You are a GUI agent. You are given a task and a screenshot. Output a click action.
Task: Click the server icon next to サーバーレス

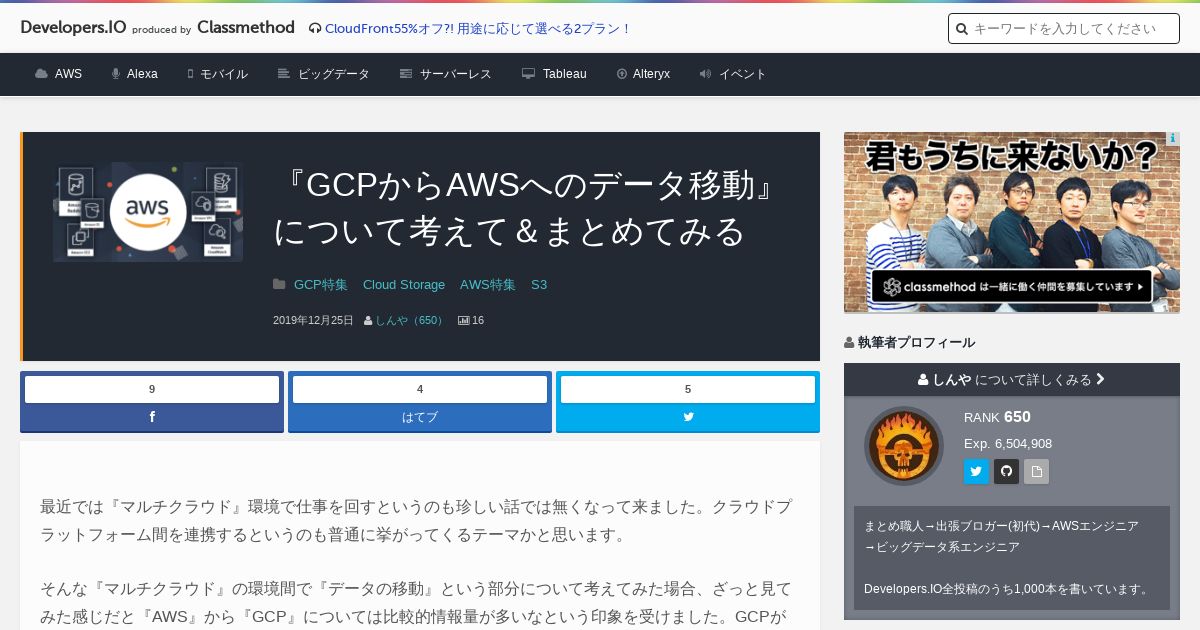(406, 74)
